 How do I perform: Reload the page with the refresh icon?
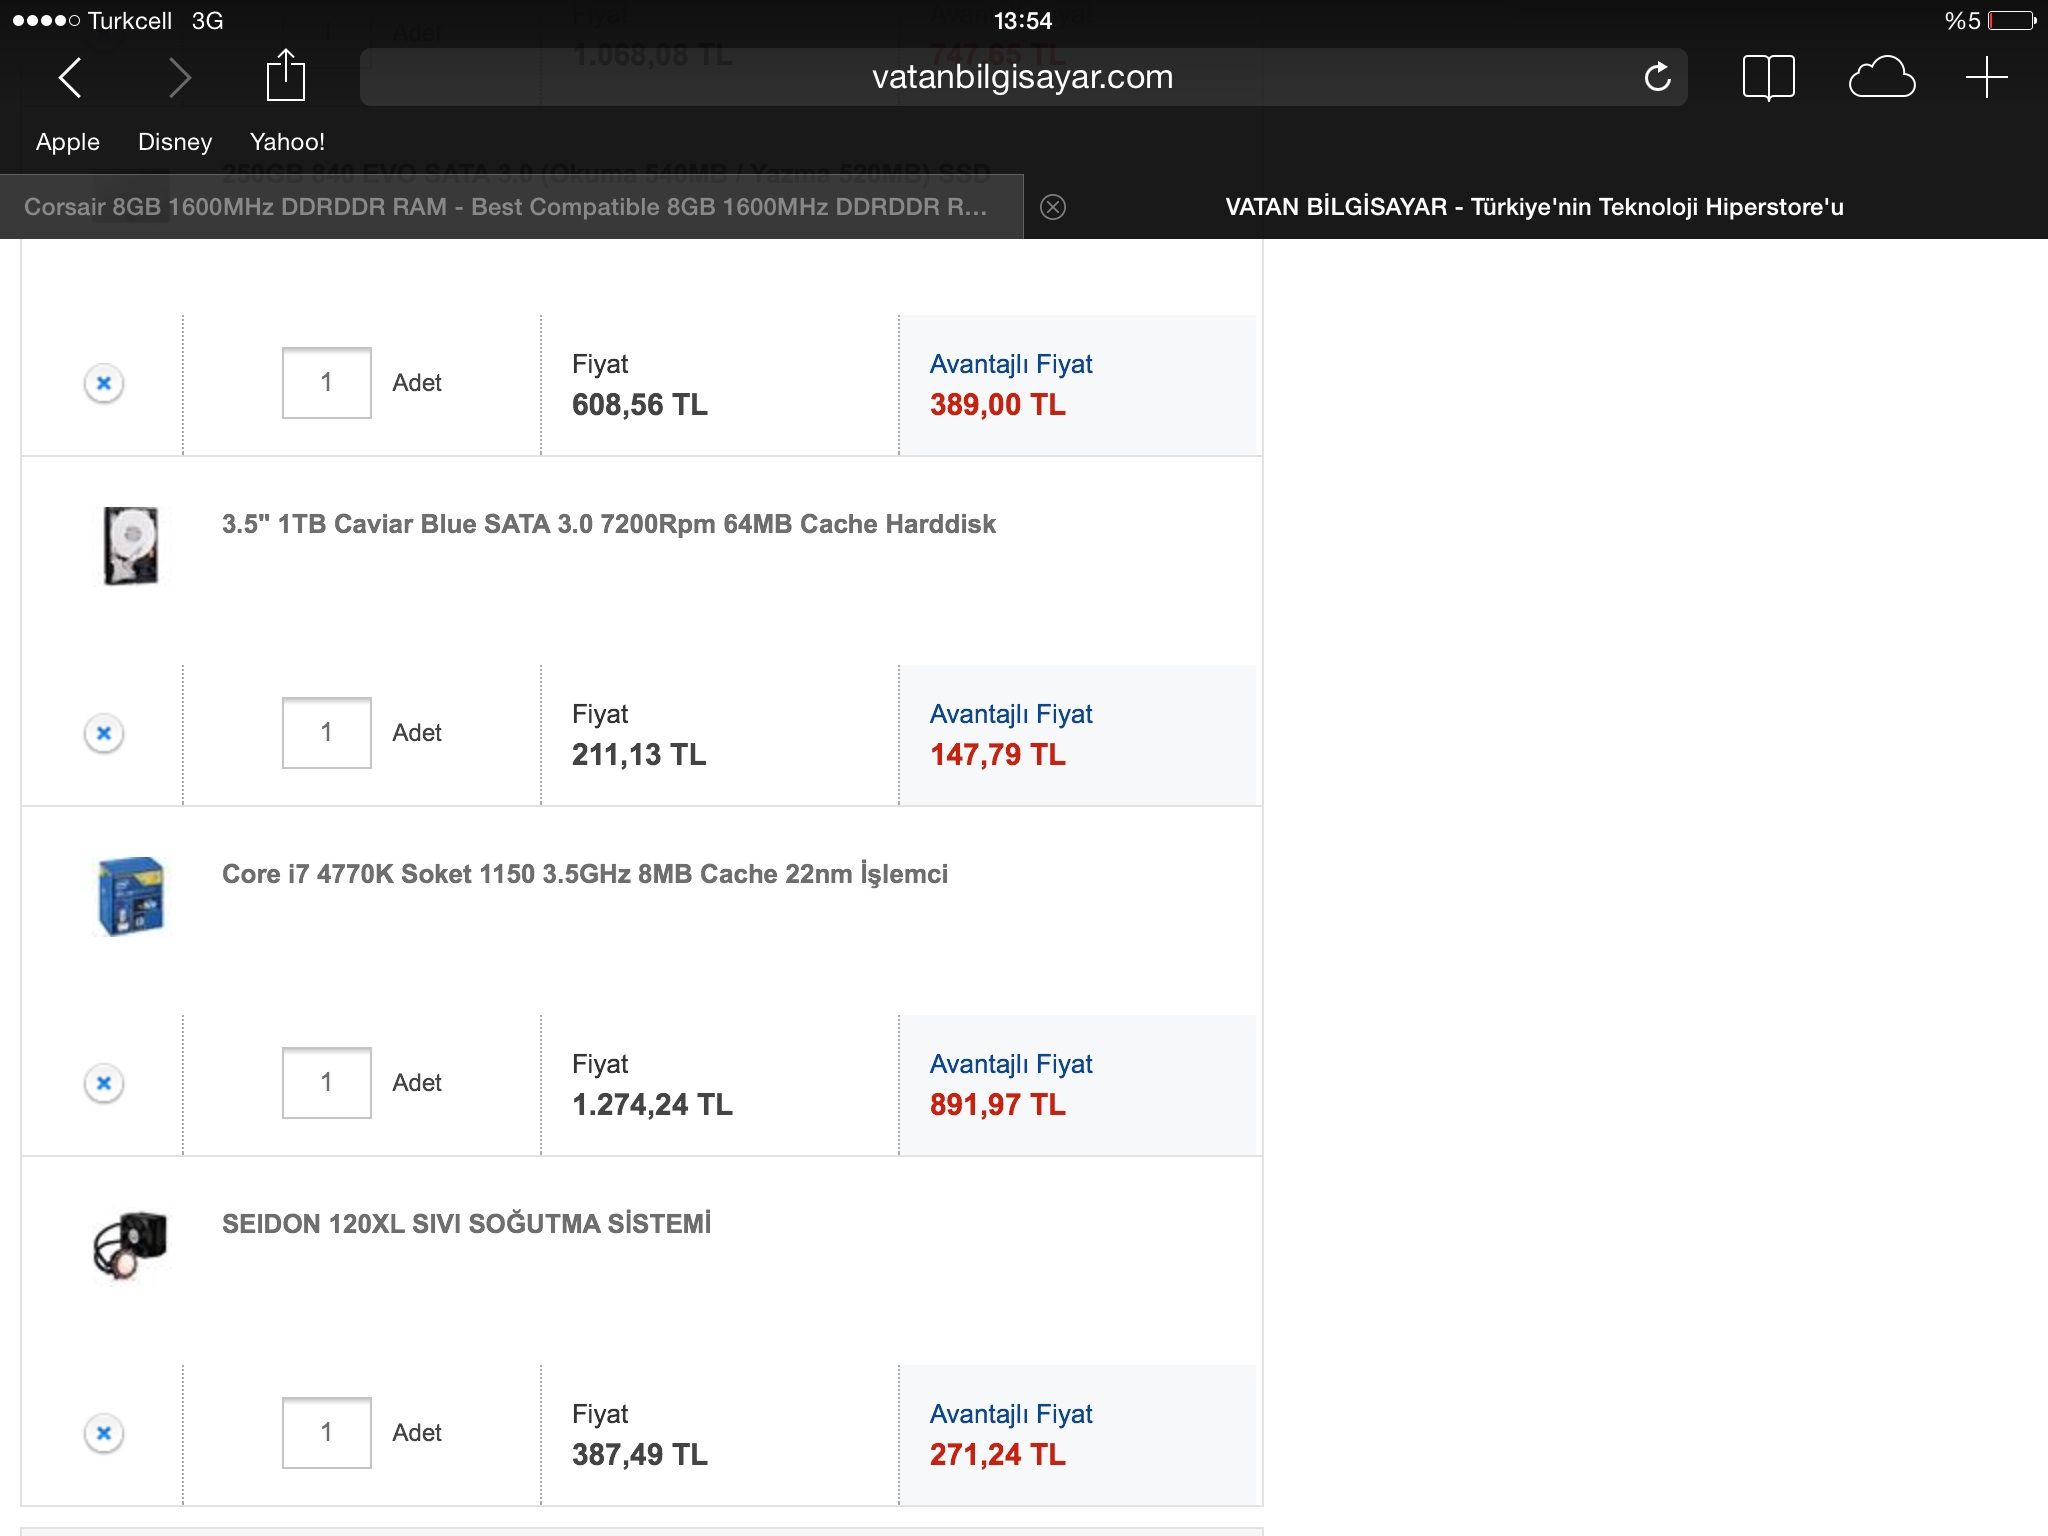(x=1657, y=77)
